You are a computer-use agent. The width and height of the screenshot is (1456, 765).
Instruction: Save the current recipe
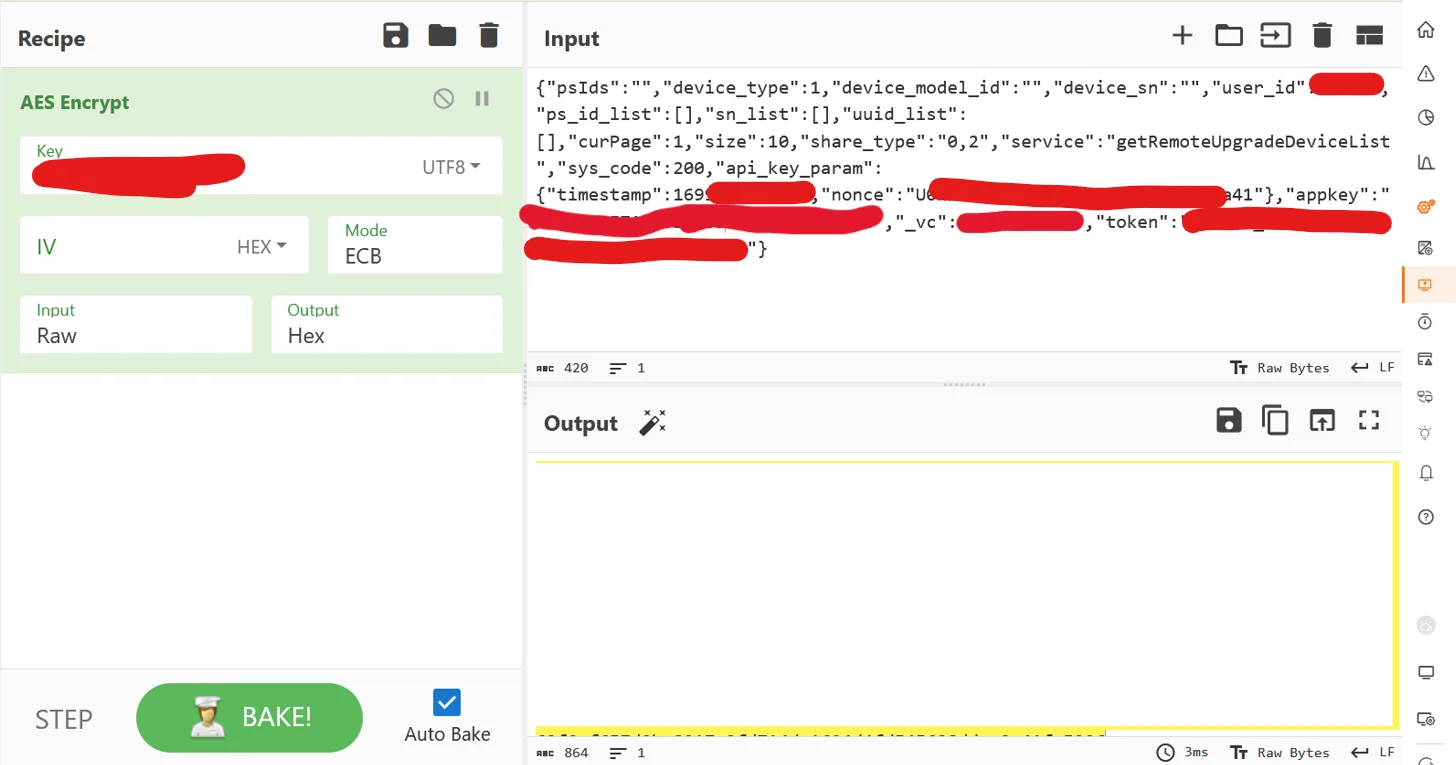pos(396,36)
